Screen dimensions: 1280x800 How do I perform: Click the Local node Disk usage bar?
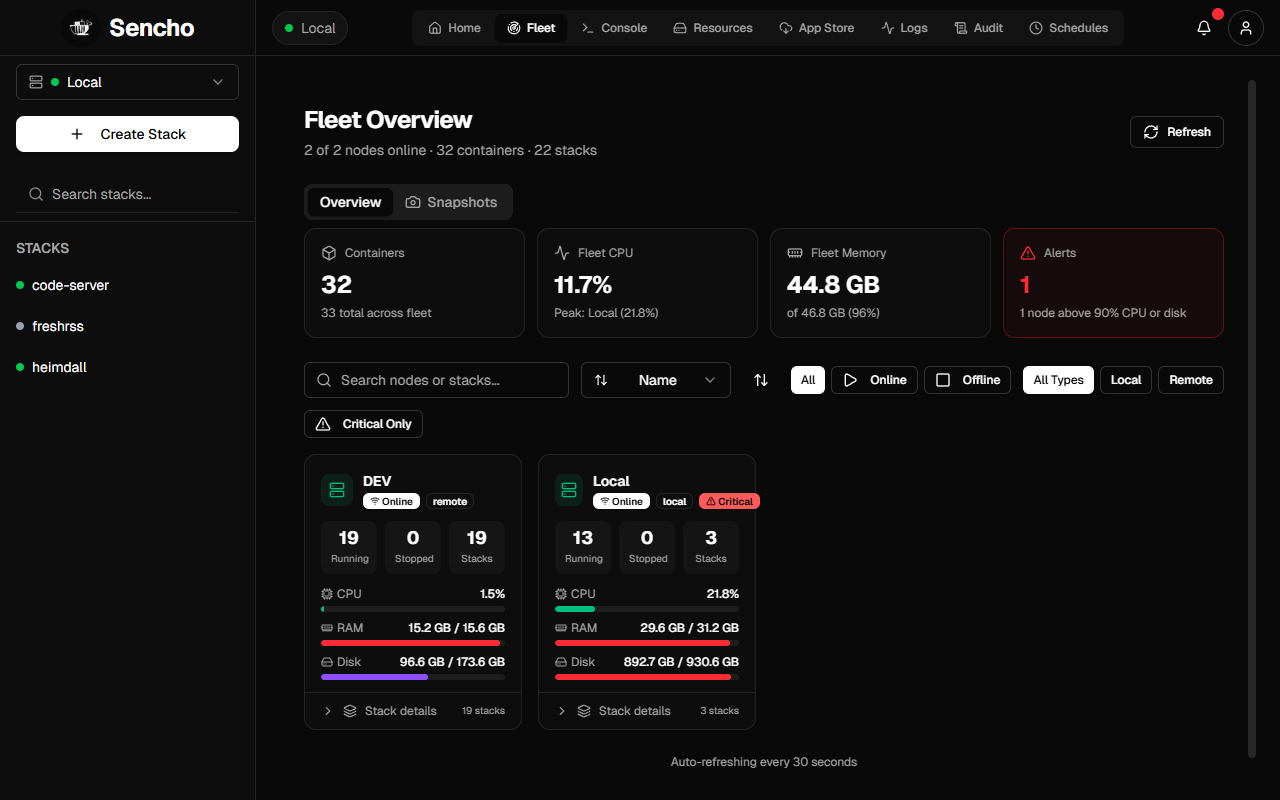tap(647, 677)
